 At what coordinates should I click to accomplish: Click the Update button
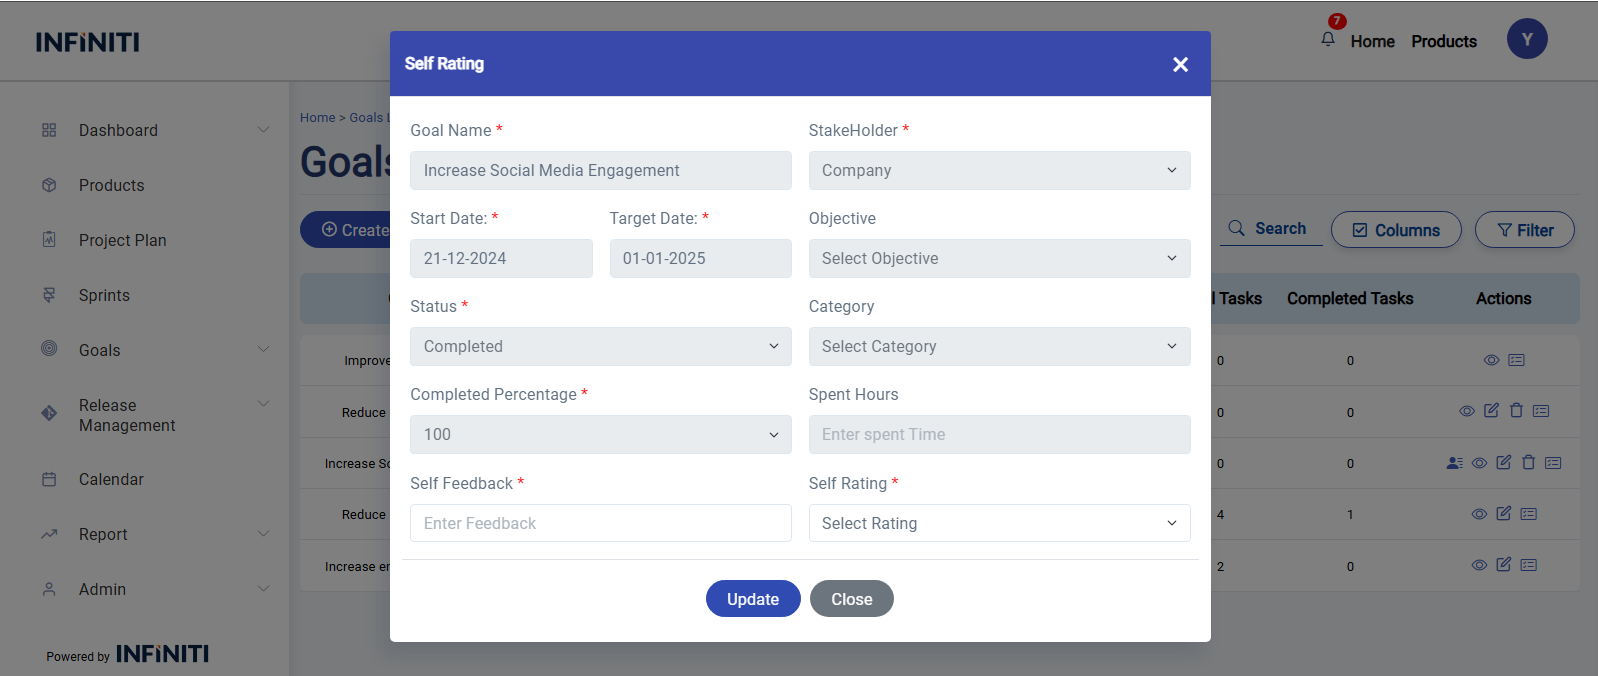tap(753, 599)
